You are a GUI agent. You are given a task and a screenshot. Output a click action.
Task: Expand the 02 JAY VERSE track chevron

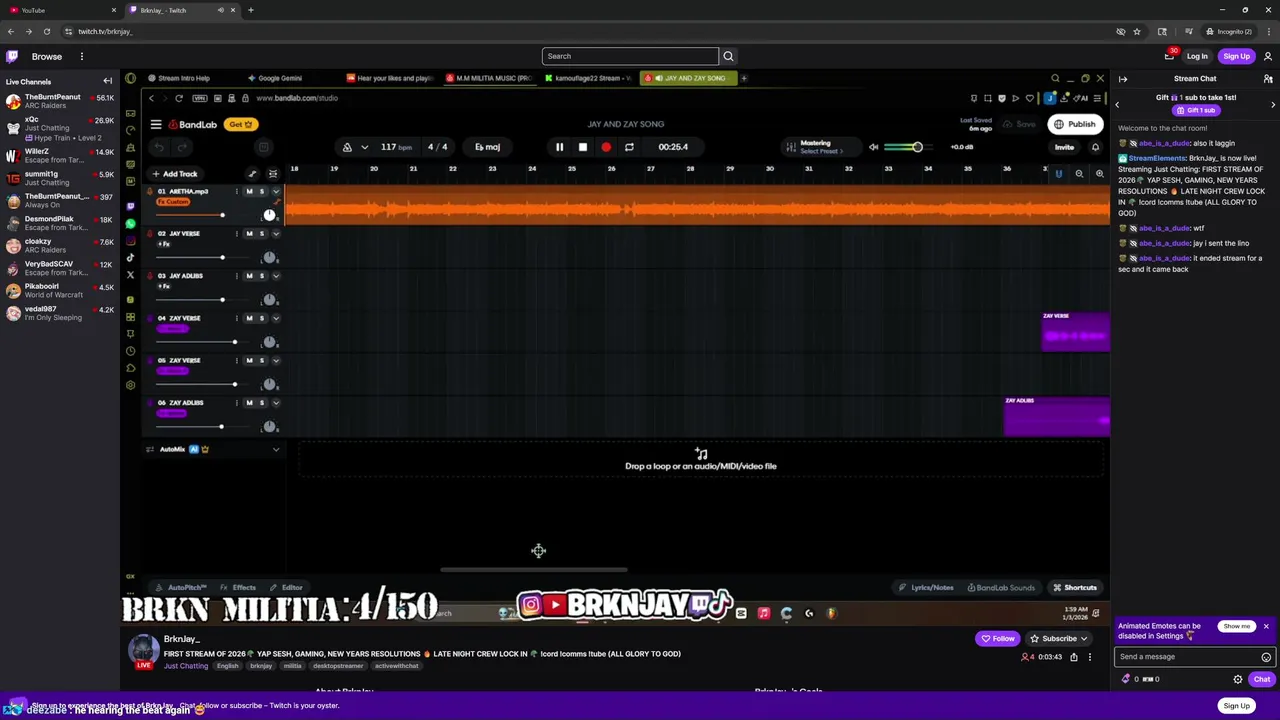point(276,233)
